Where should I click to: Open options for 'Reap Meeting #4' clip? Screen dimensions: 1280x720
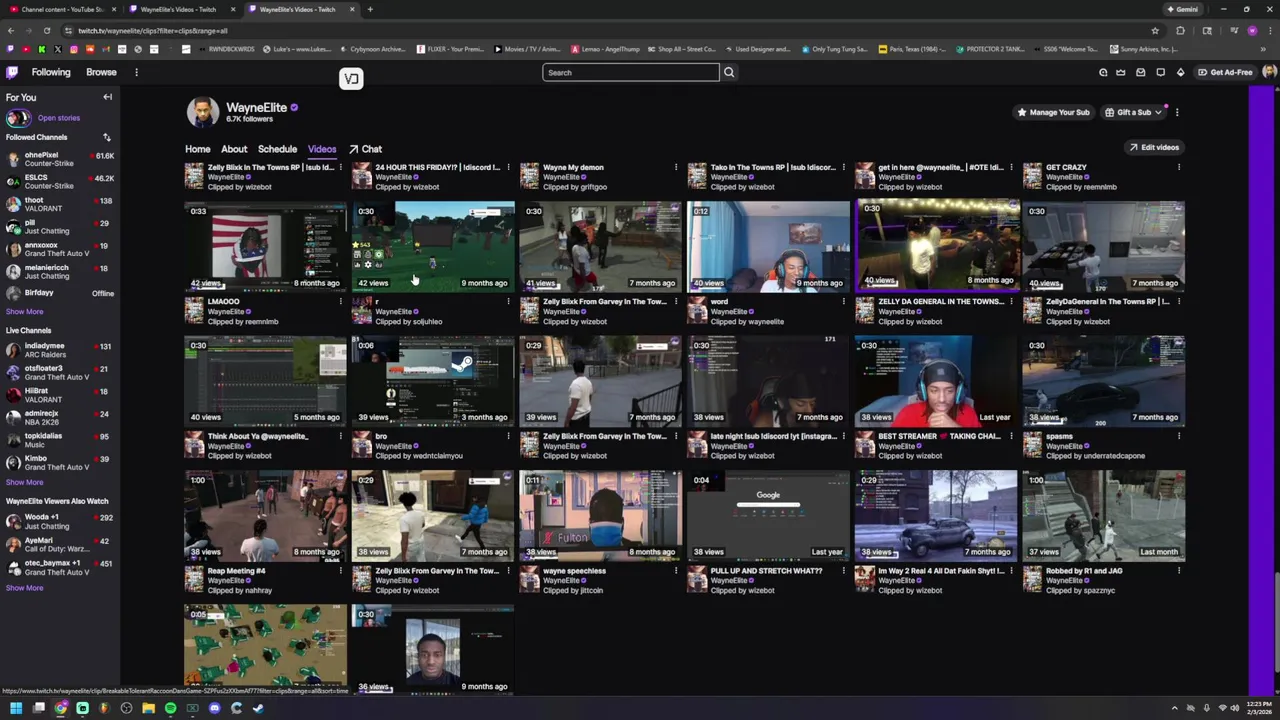coord(341,571)
